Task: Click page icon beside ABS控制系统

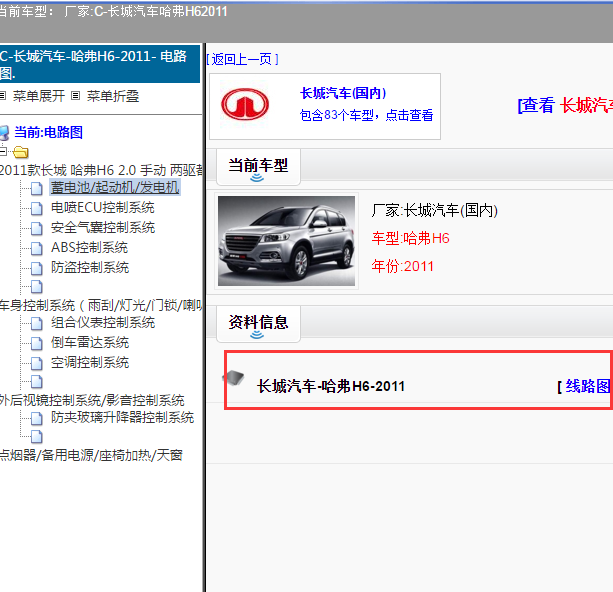Action: point(37,248)
